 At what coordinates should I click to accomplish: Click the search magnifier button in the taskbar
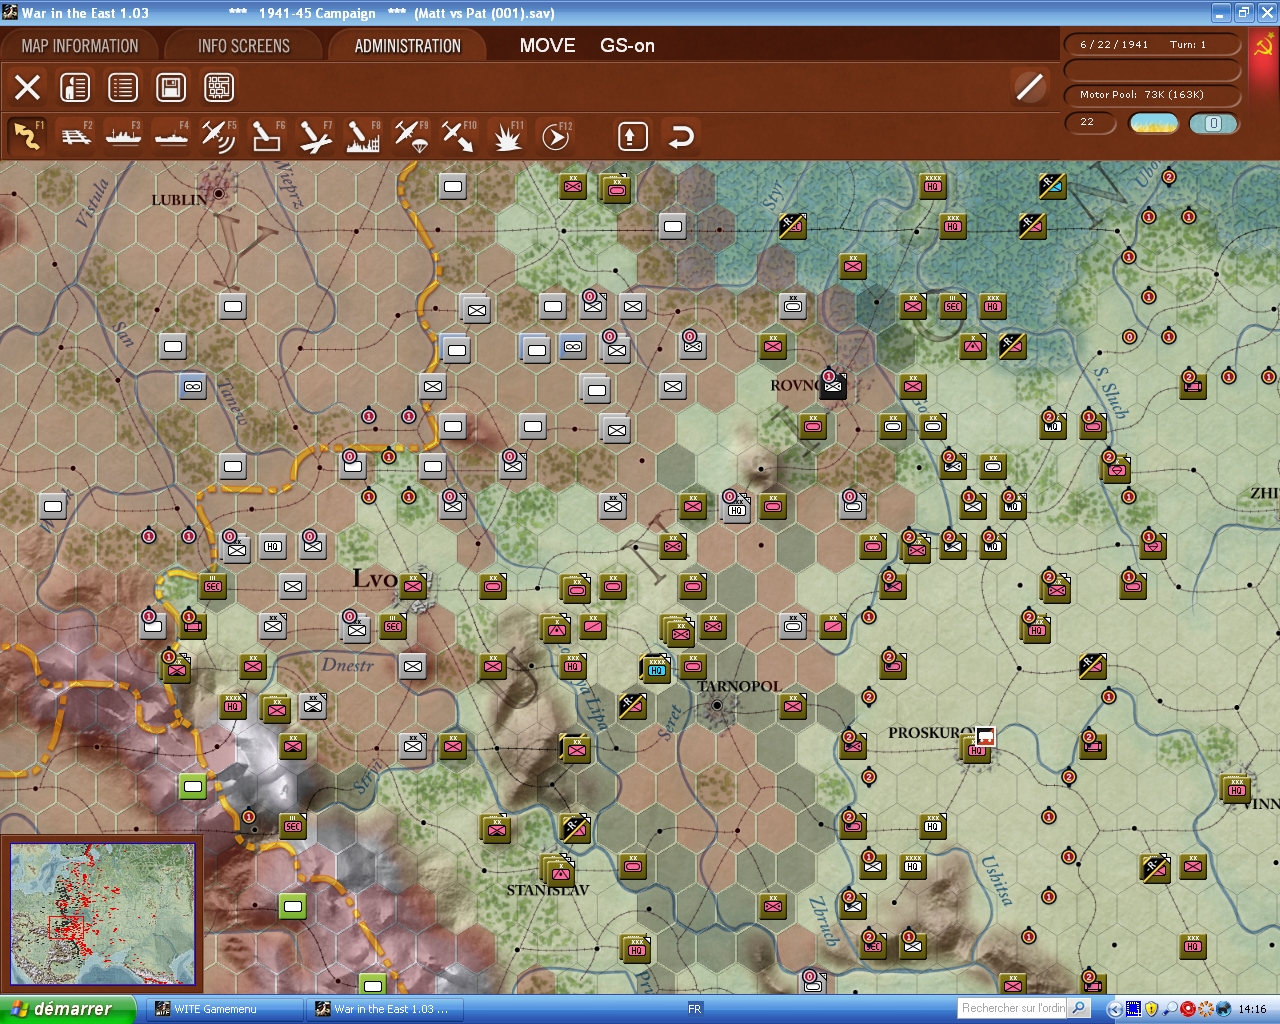point(1079,1008)
